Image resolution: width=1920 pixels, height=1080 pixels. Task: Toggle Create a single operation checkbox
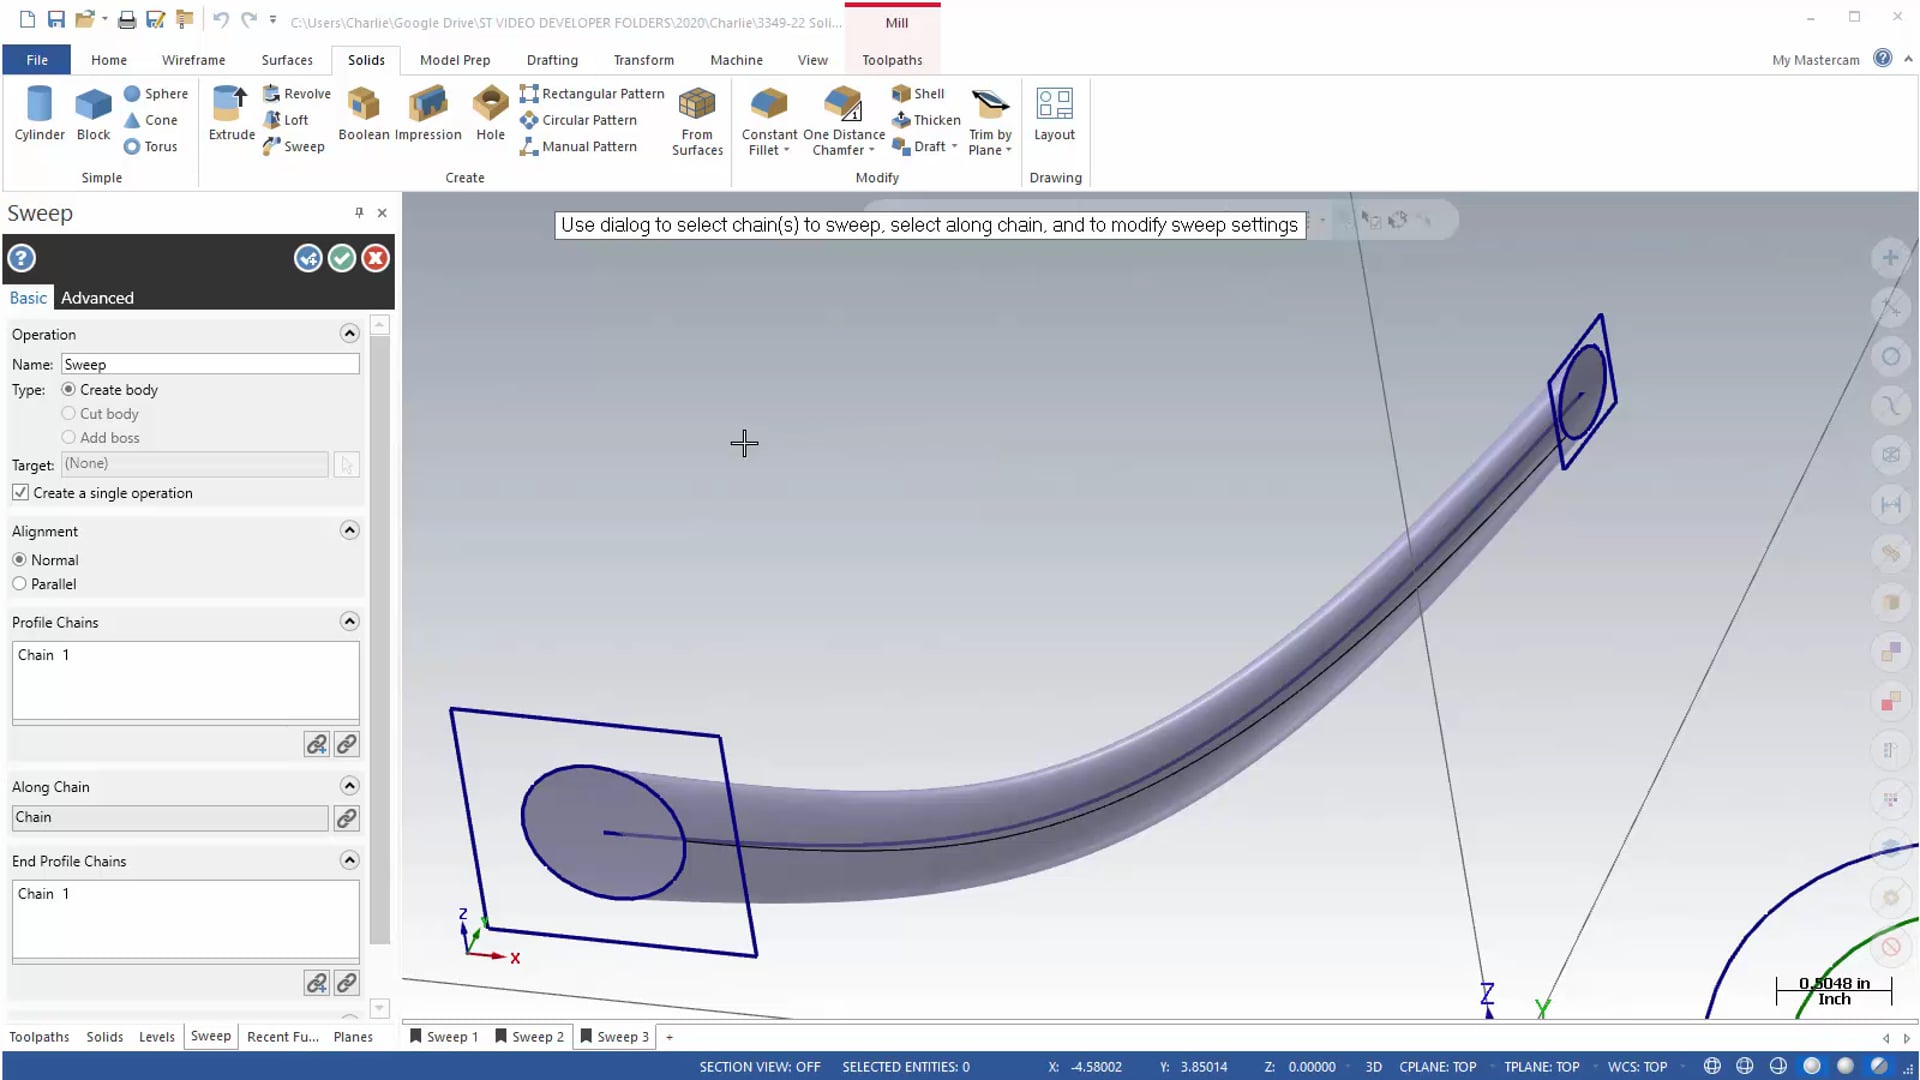pos(21,492)
